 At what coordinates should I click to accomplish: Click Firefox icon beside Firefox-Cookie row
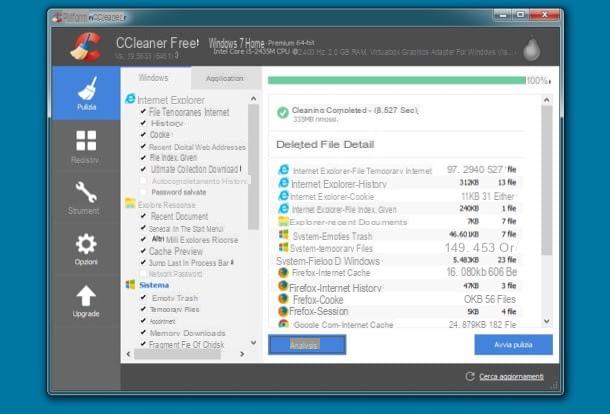tap(283, 299)
